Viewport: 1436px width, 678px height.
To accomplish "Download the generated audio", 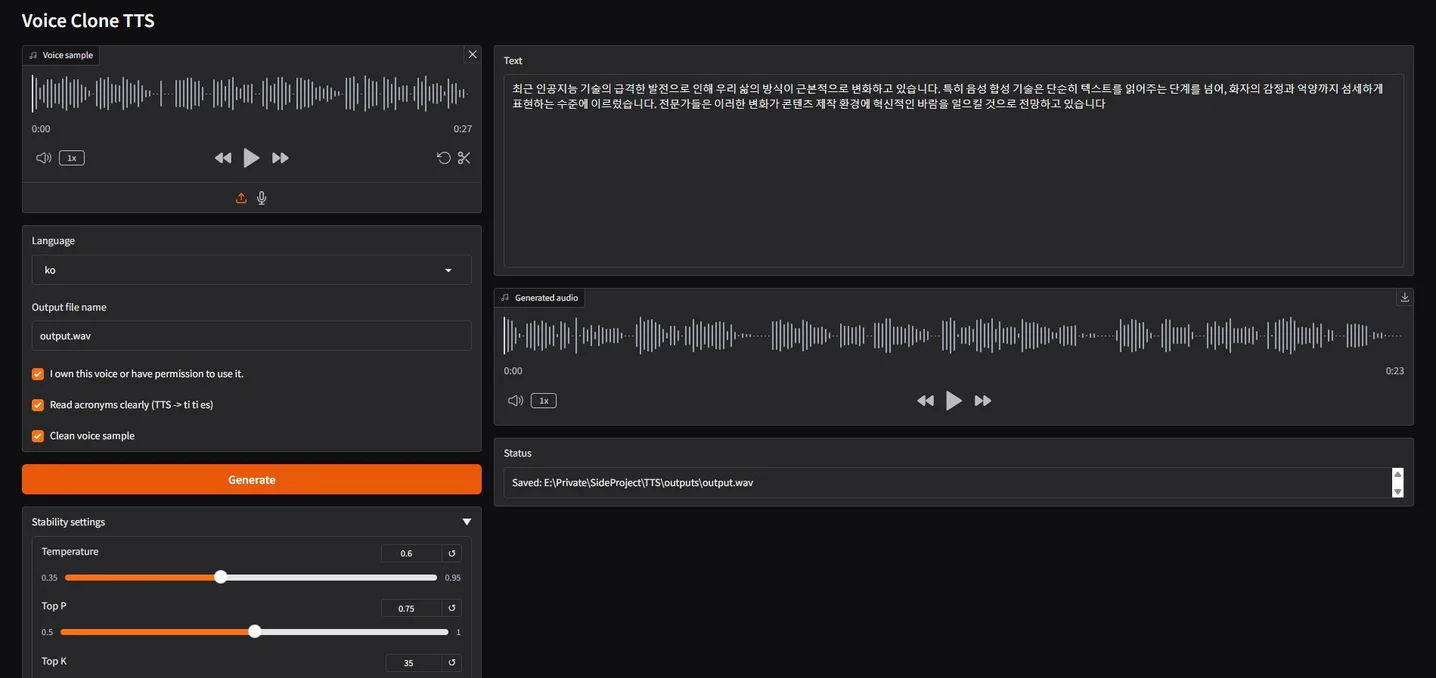I will click(x=1404, y=297).
